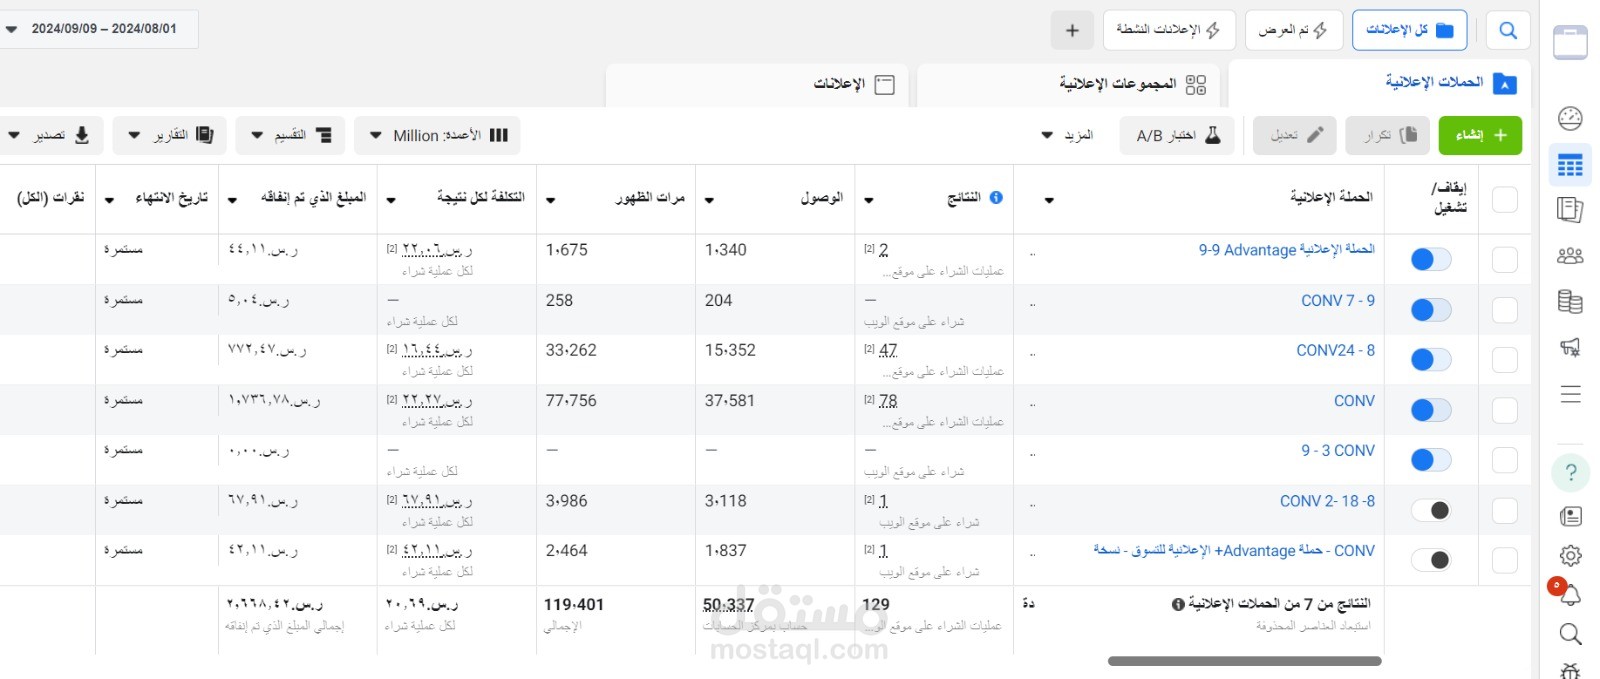This screenshot has width=1600, height=679.
Task: Open the search magnifier at top of page
Action: (1507, 30)
